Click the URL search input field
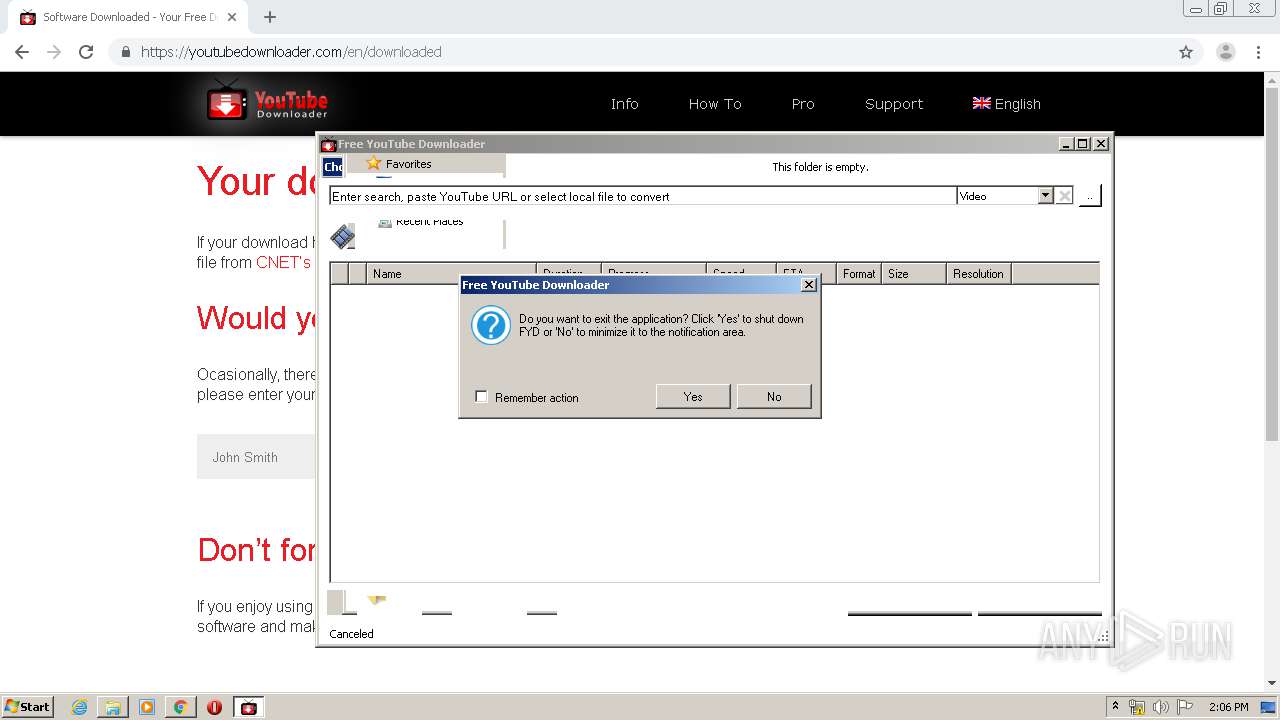Image resolution: width=1280 pixels, height=720 pixels. 643,196
